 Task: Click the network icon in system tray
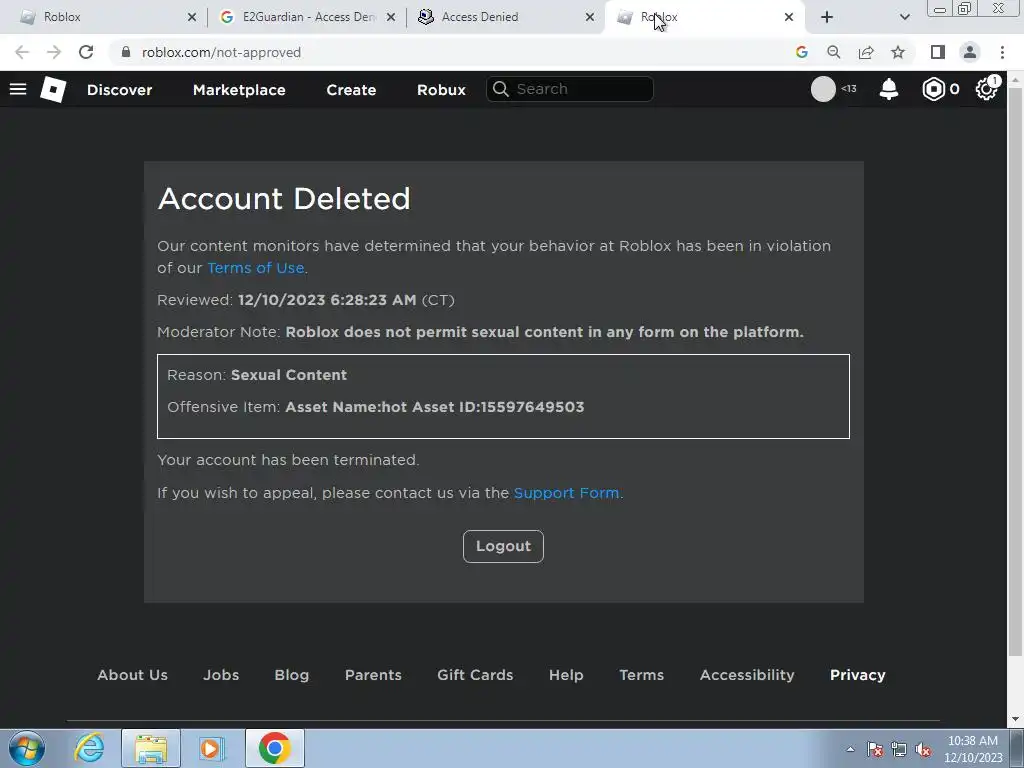[899, 750]
